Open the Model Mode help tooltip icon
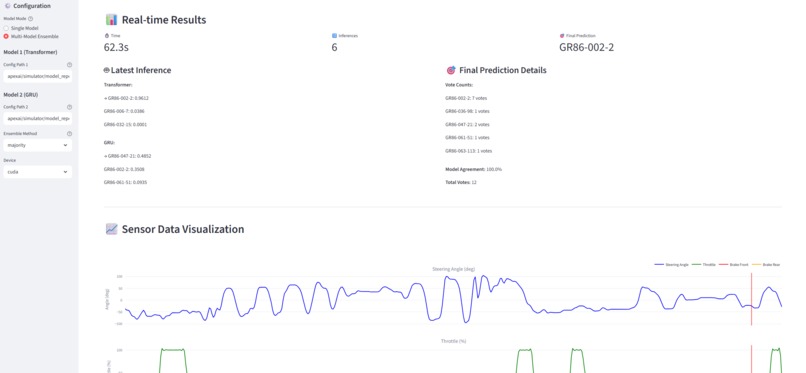The width and height of the screenshot is (806, 373). point(30,18)
